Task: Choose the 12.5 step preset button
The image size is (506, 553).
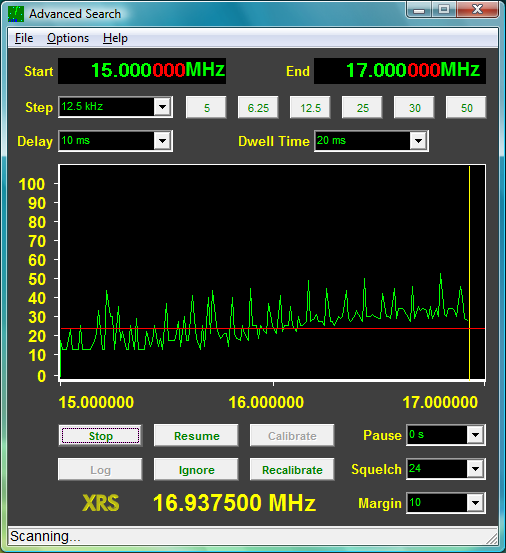Action: (310, 107)
